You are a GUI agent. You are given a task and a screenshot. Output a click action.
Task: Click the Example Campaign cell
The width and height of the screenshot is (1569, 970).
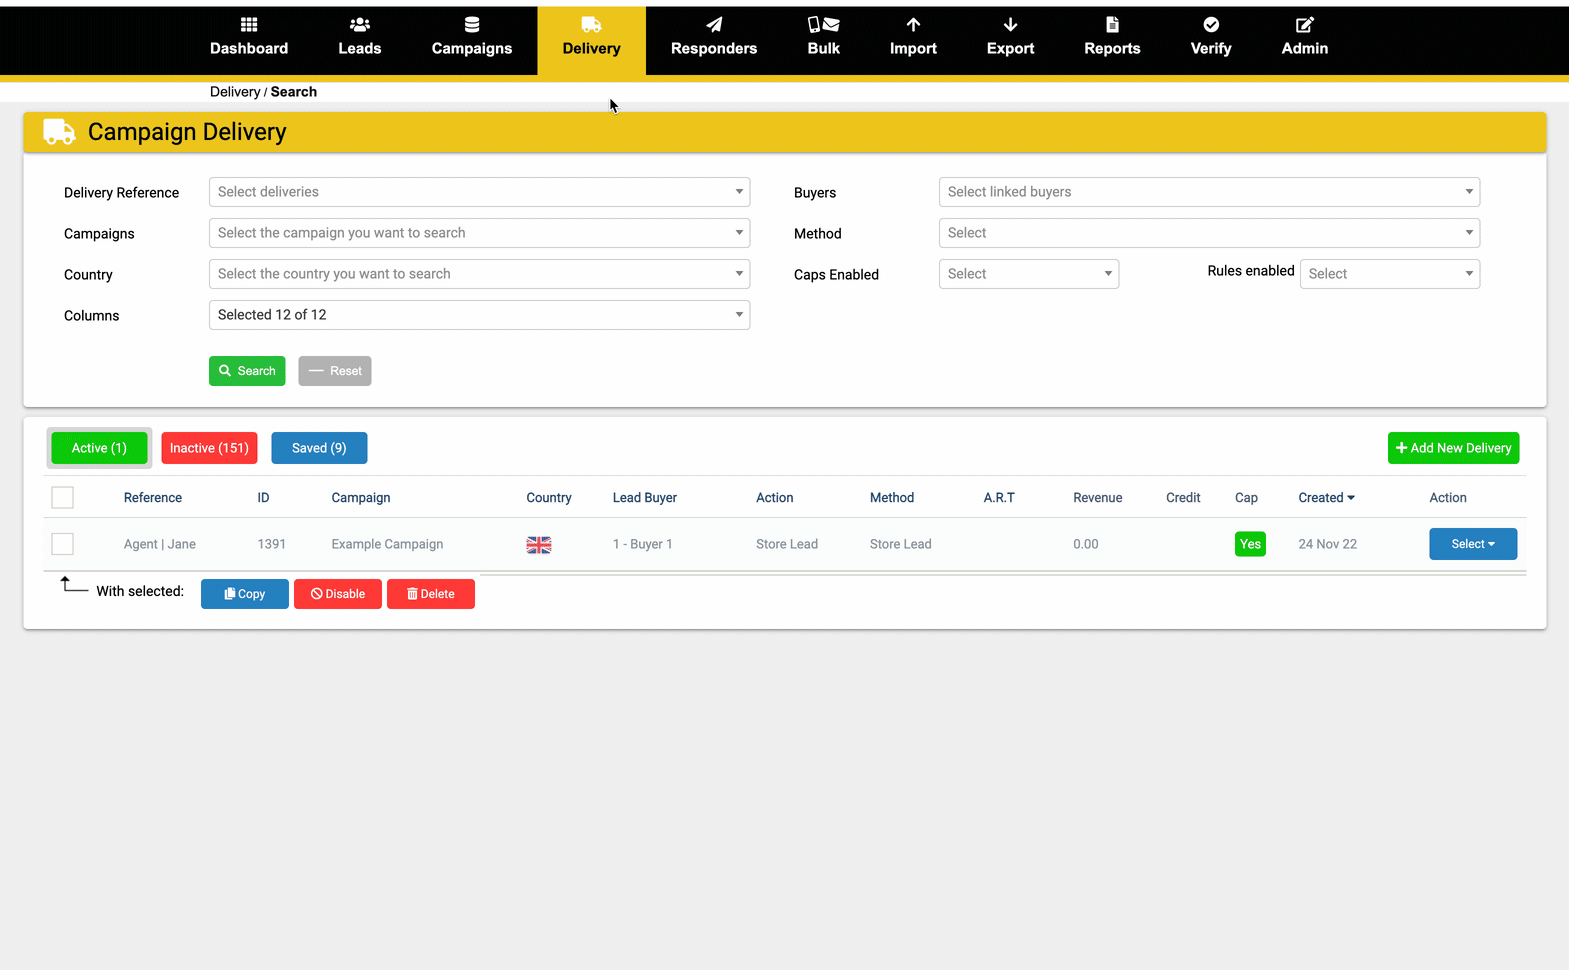point(387,544)
